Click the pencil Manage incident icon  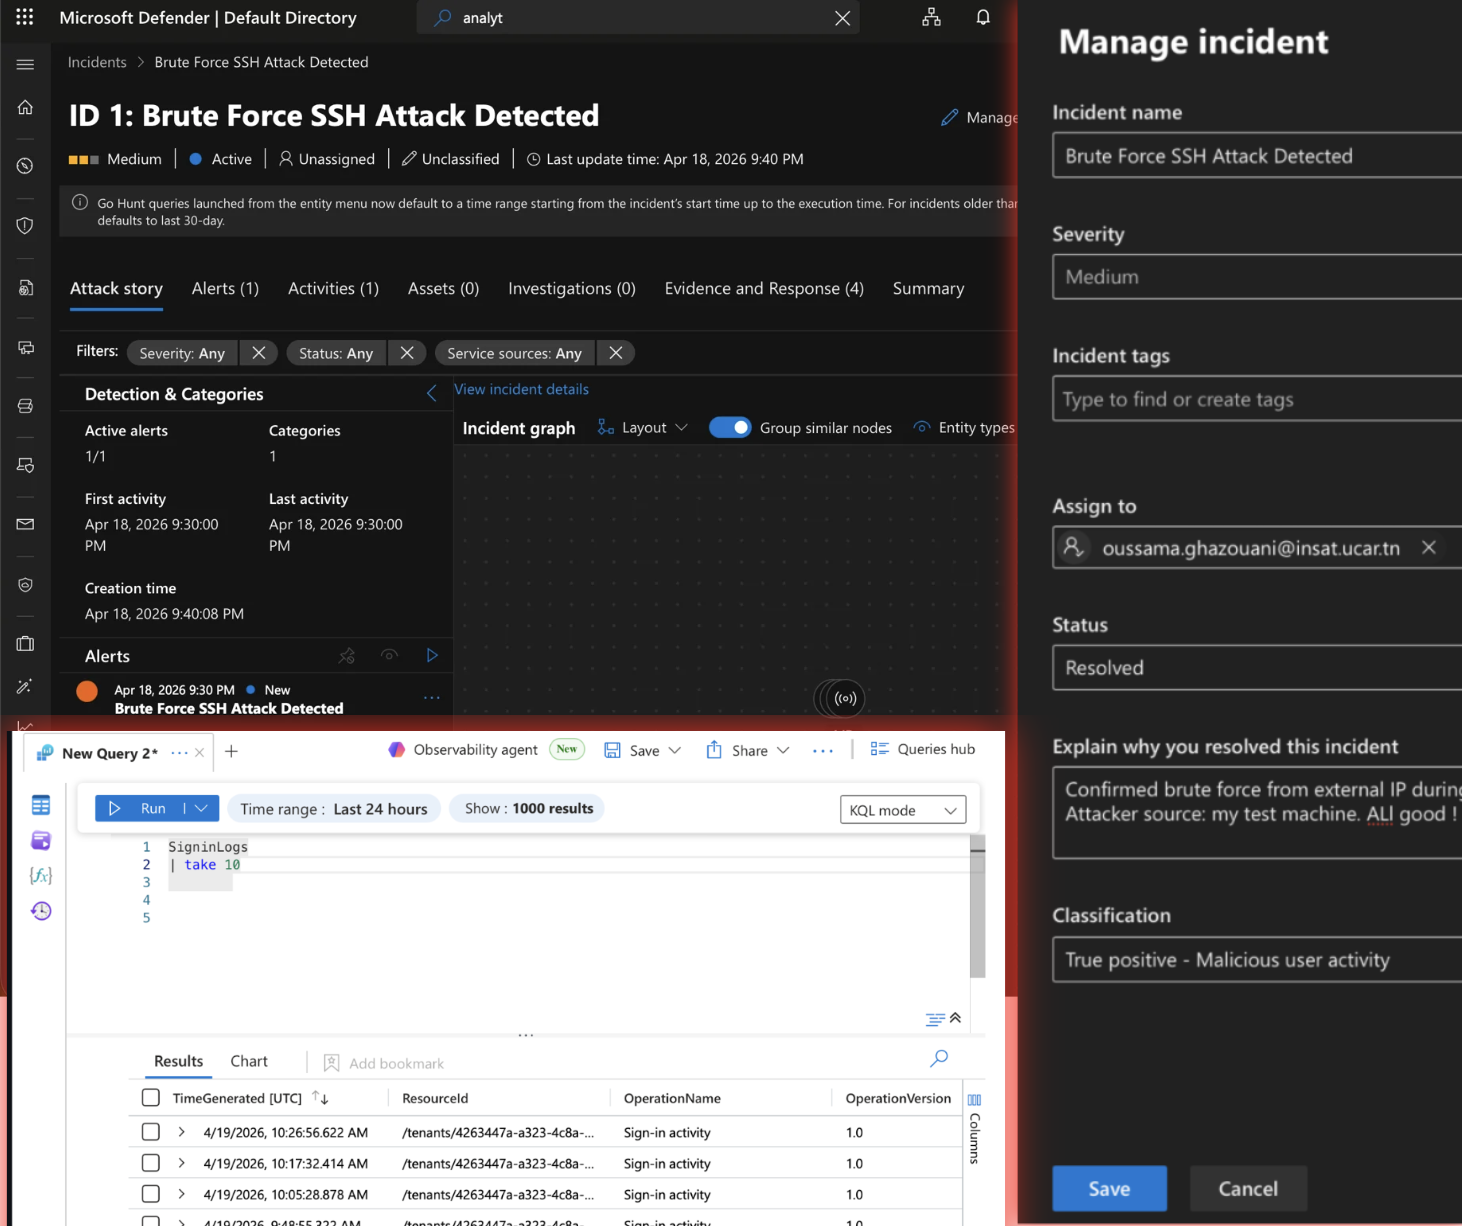949,117
